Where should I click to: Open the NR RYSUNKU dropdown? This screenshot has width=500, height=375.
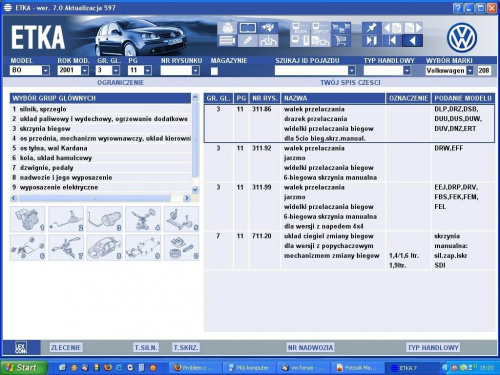point(196,70)
